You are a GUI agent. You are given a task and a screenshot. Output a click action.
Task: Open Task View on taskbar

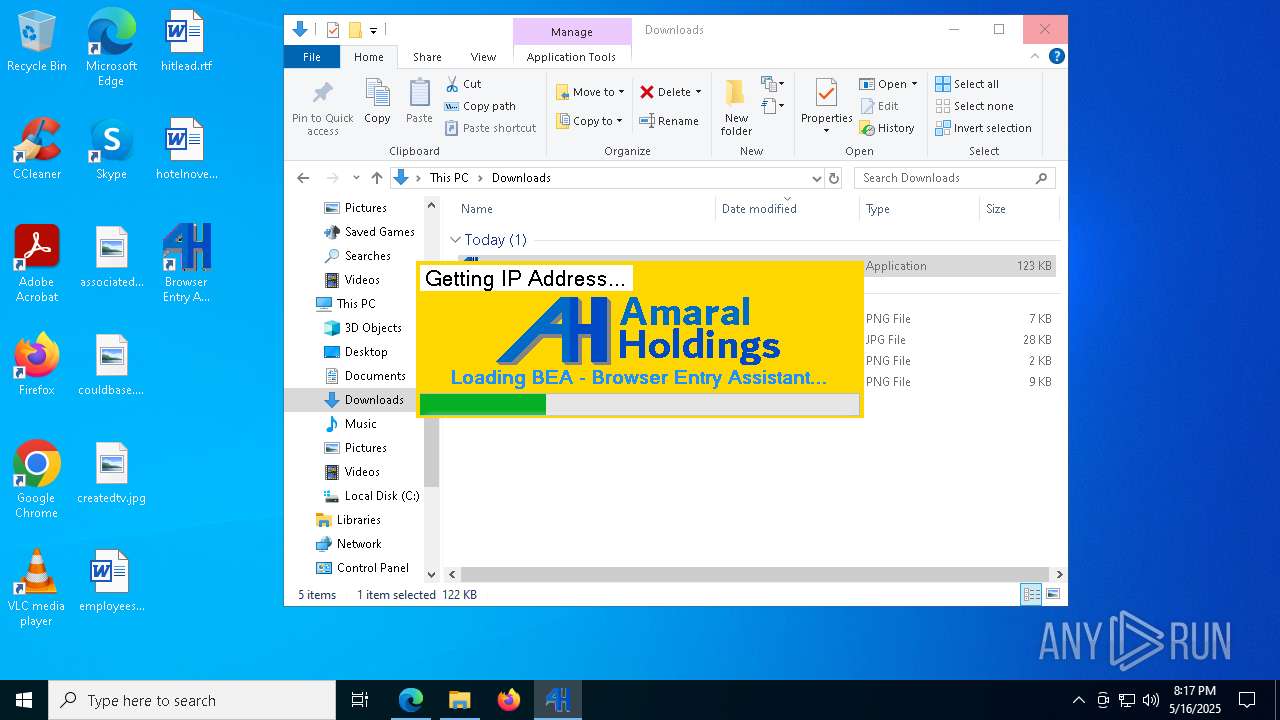pyautogui.click(x=360, y=700)
